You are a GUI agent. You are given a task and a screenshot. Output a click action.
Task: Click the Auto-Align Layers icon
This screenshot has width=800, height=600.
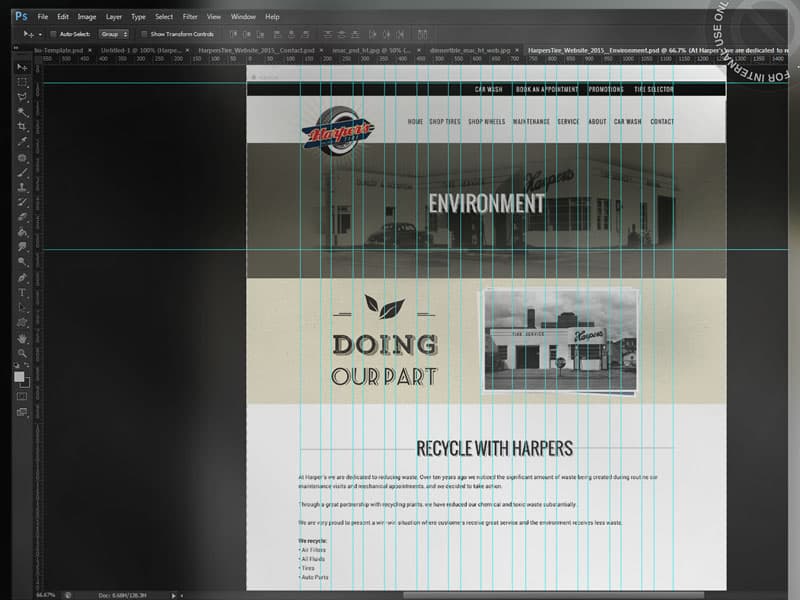[x=422, y=34]
